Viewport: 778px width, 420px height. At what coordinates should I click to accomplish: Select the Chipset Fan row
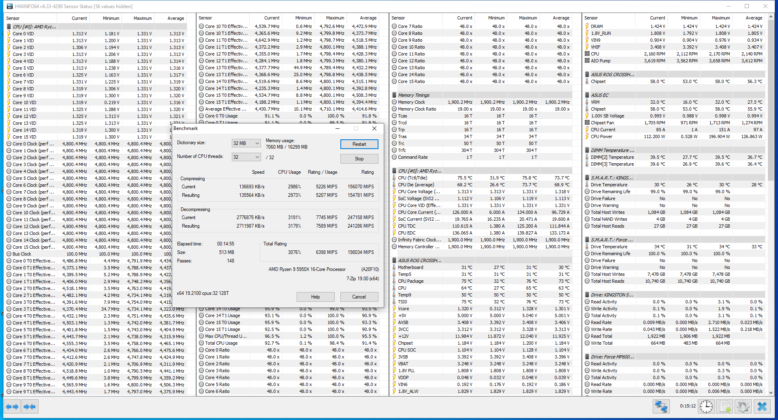(x=674, y=123)
